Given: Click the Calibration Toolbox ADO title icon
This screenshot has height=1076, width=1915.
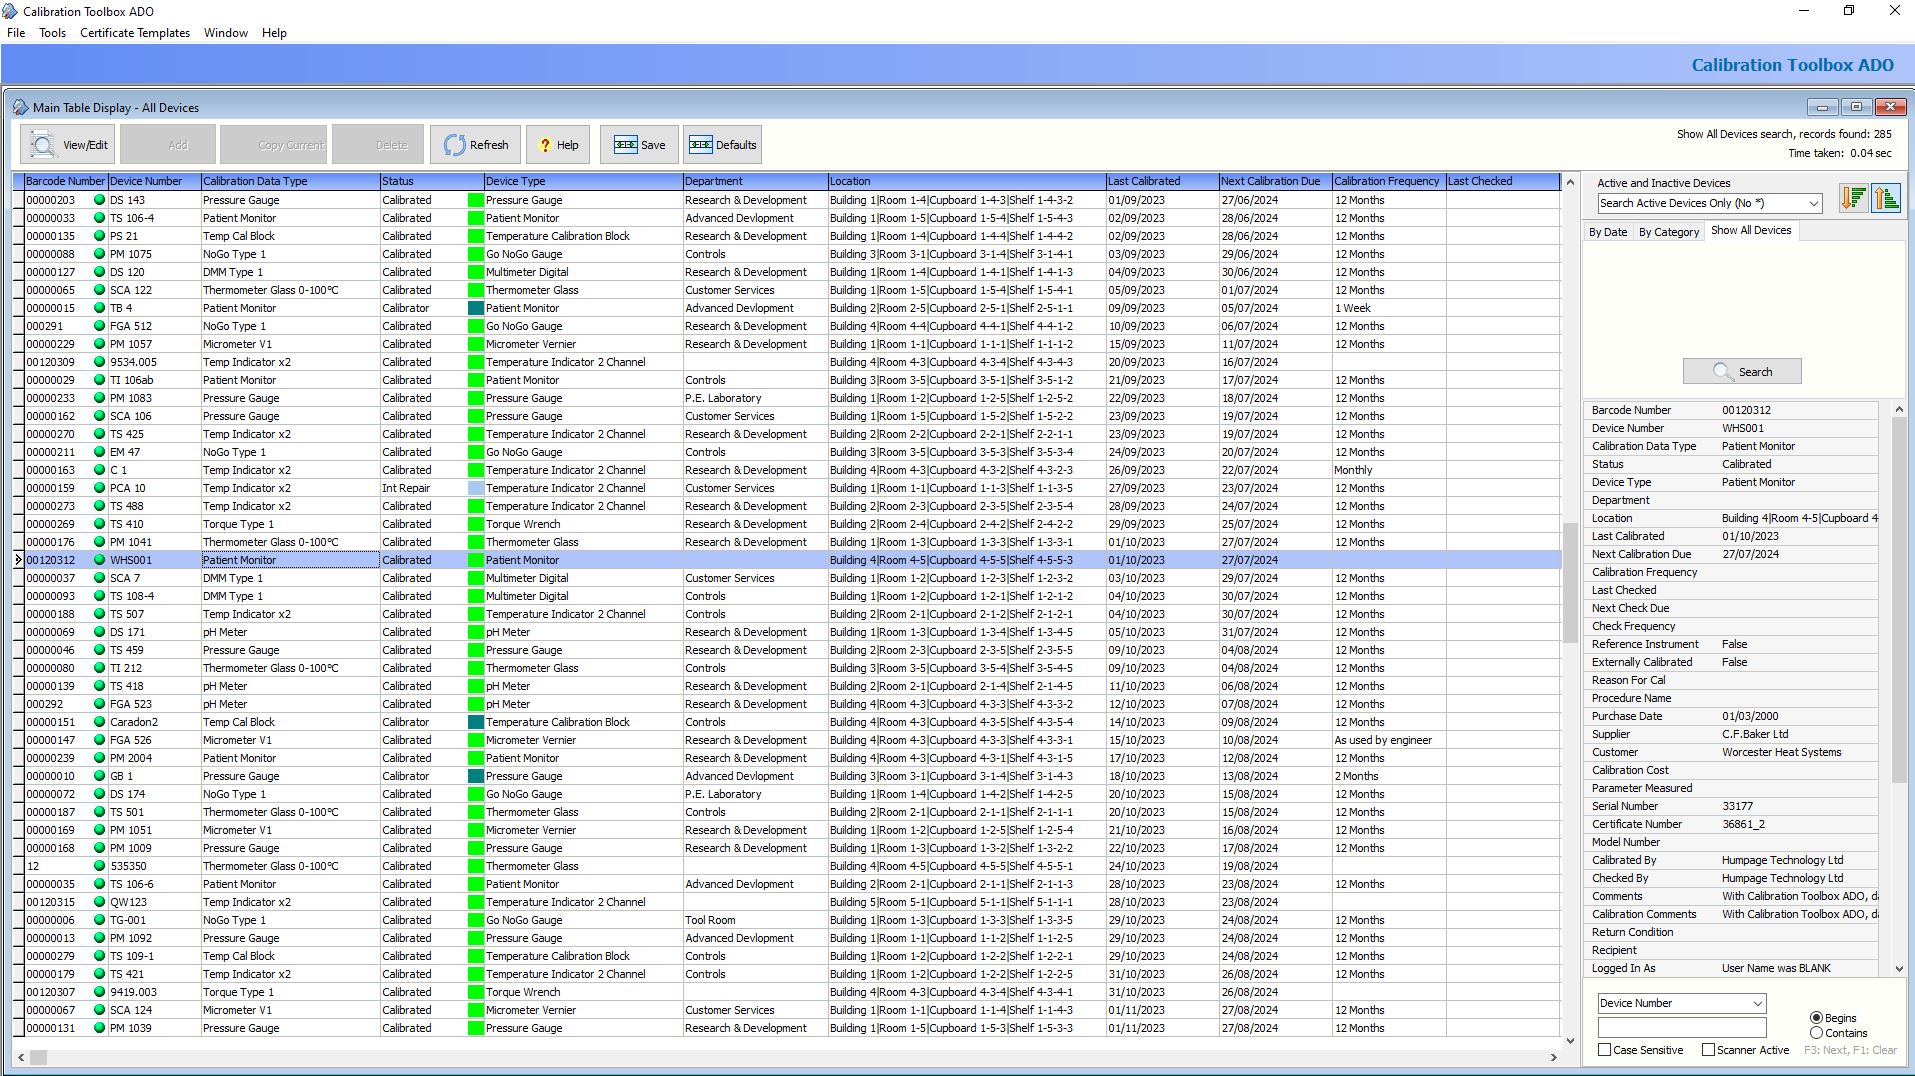Looking at the screenshot, I should (x=10, y=11).
